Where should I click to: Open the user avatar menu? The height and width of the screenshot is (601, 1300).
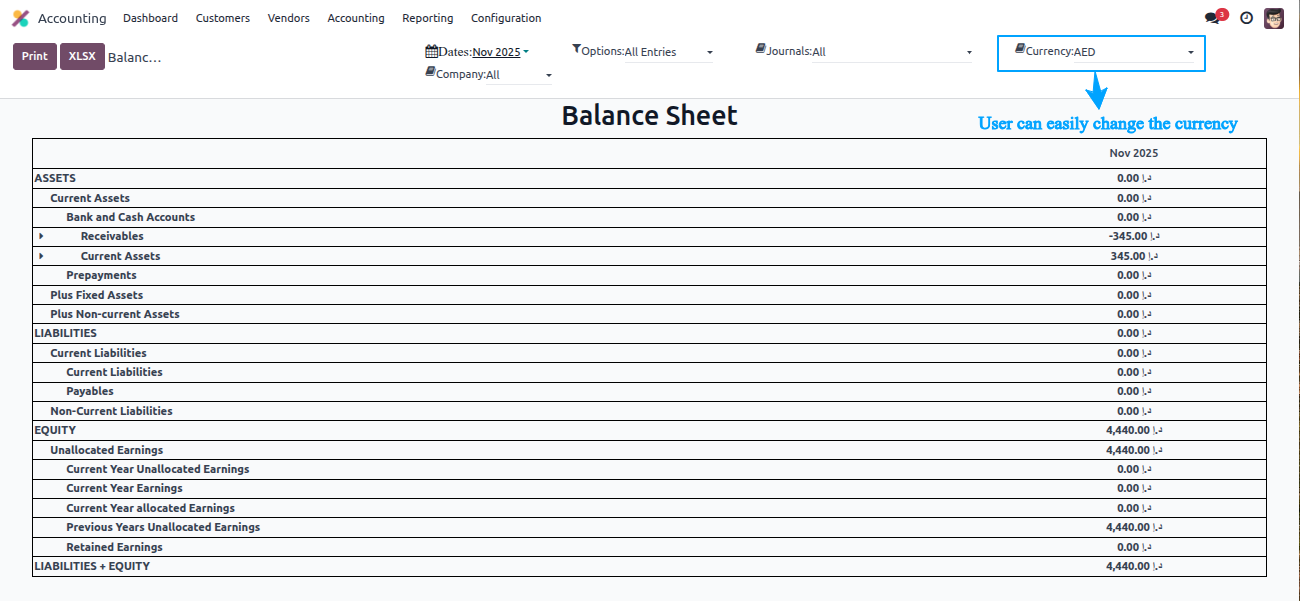(1274, 18)
